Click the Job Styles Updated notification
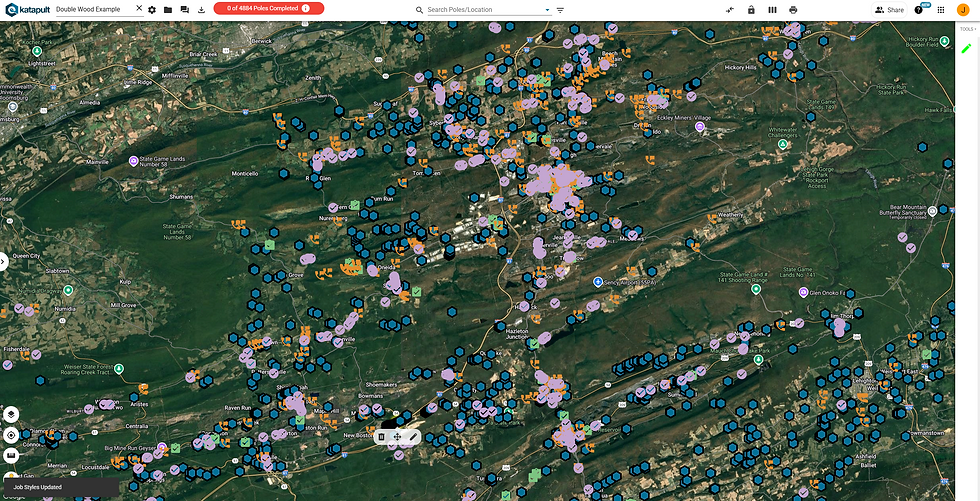 pos(61,487)
